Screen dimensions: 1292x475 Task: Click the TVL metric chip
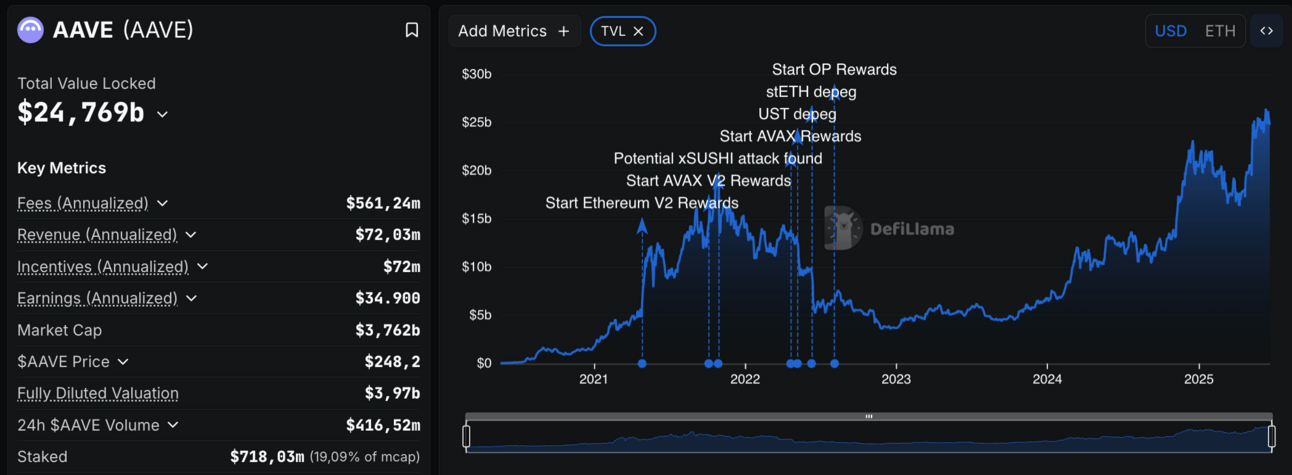click(x=622, y=31)
